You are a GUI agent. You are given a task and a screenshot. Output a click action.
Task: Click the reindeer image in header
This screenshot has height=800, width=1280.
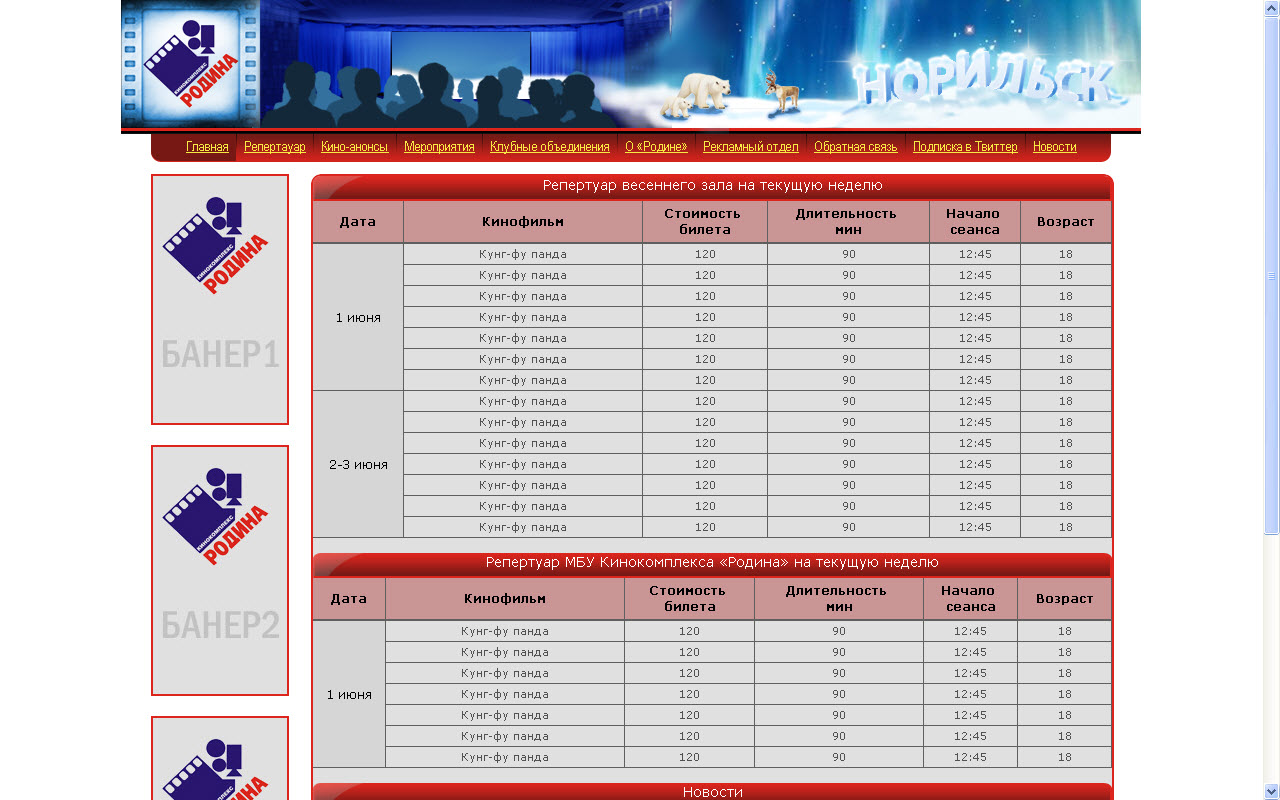[783, 92]
